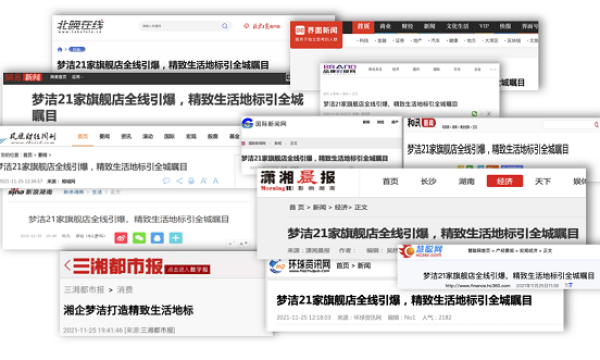Click the search magnifier icon on 北晚在线 page

point(225,26)
